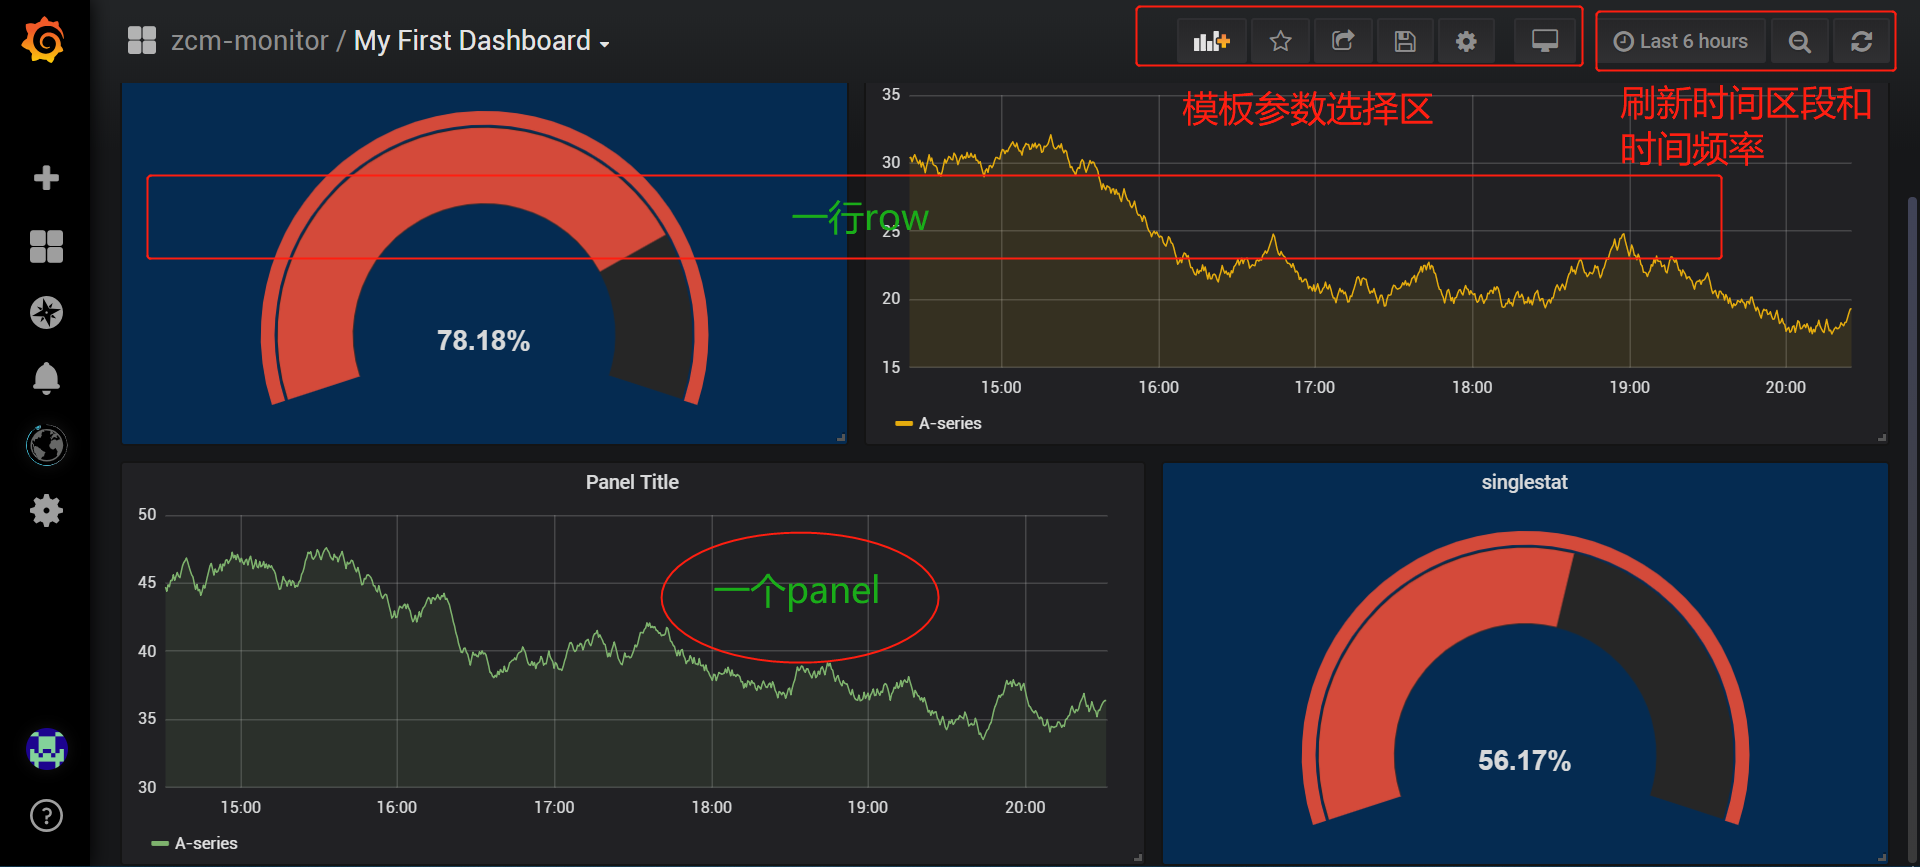Click the 45 value on Panel Title axis
Viewport: 1920px width, 867px height.
click(x=147, y=582)
